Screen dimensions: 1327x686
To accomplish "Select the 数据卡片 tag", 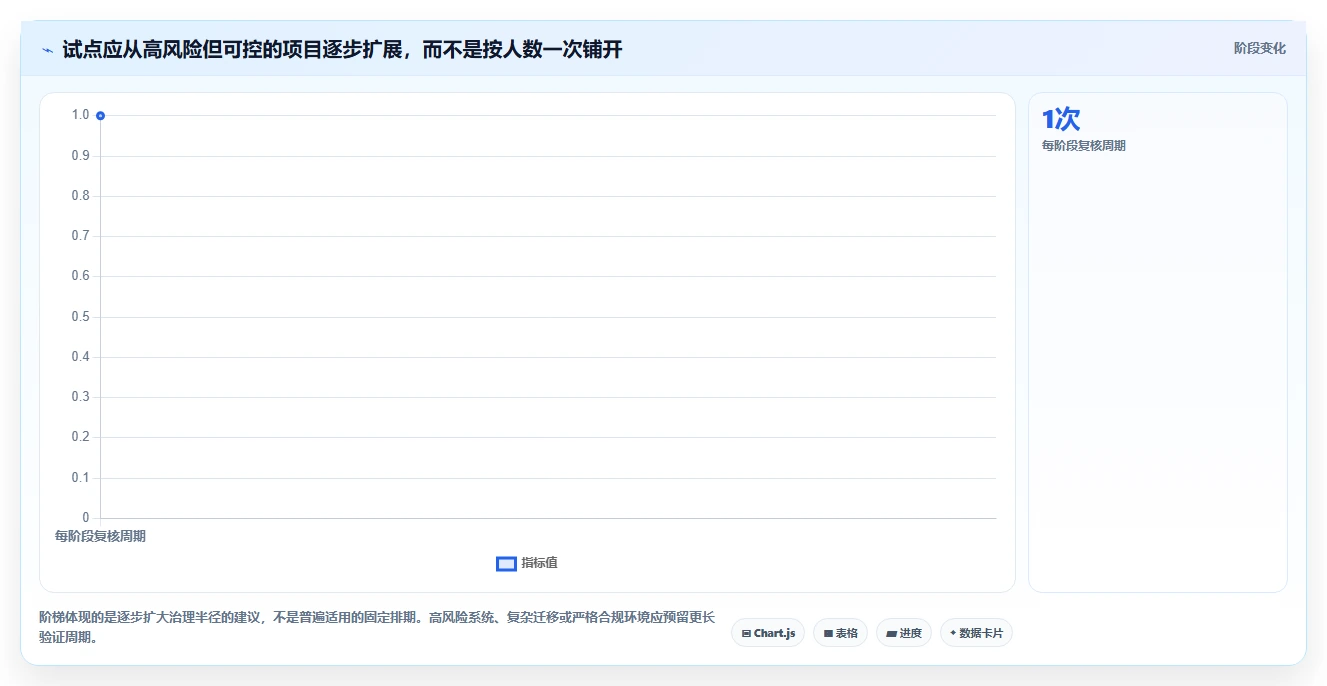I will pyautogui.click(x=976, y=633).
